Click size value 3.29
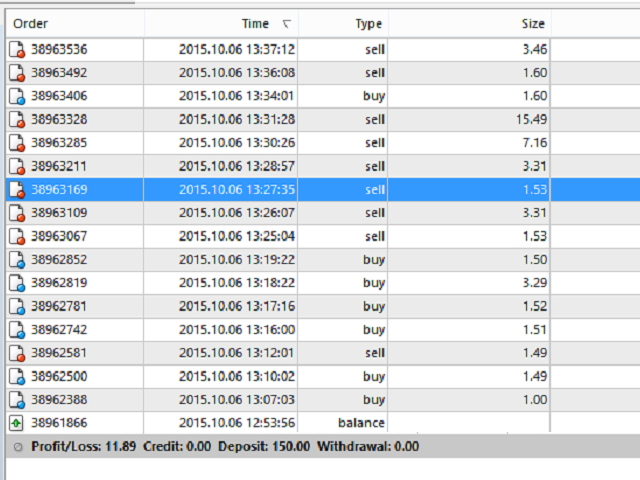 pos(535,283)
